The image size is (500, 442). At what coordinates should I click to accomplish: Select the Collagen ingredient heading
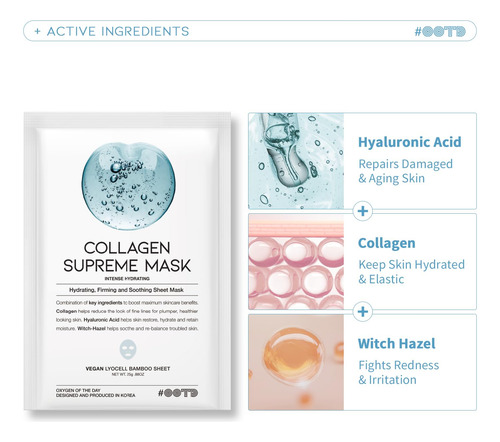[387, 243]
